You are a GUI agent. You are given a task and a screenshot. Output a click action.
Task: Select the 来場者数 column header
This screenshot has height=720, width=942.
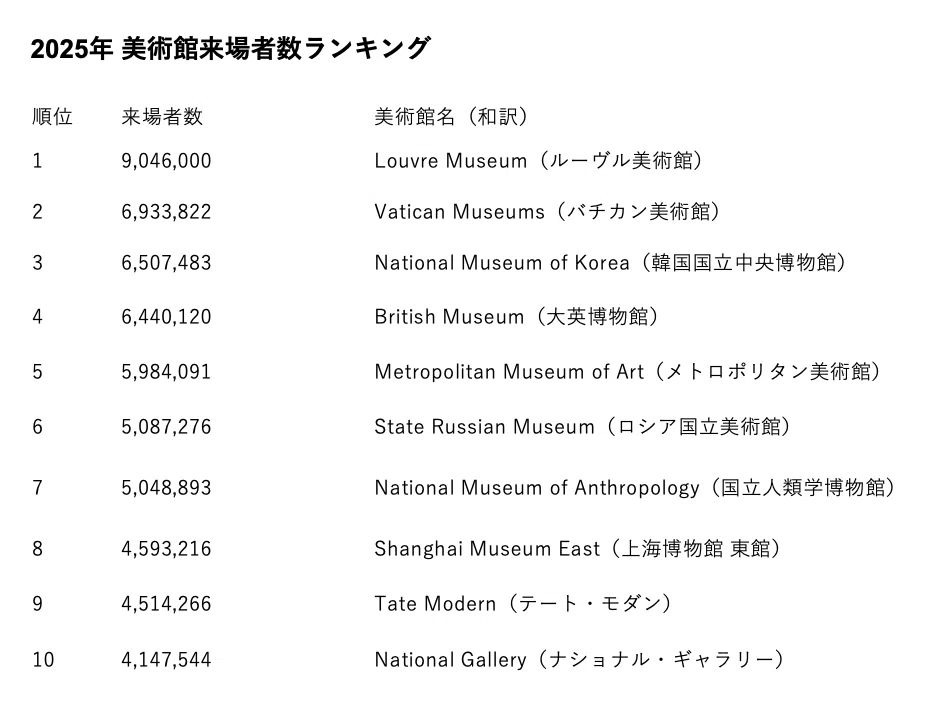pos(162,117)
